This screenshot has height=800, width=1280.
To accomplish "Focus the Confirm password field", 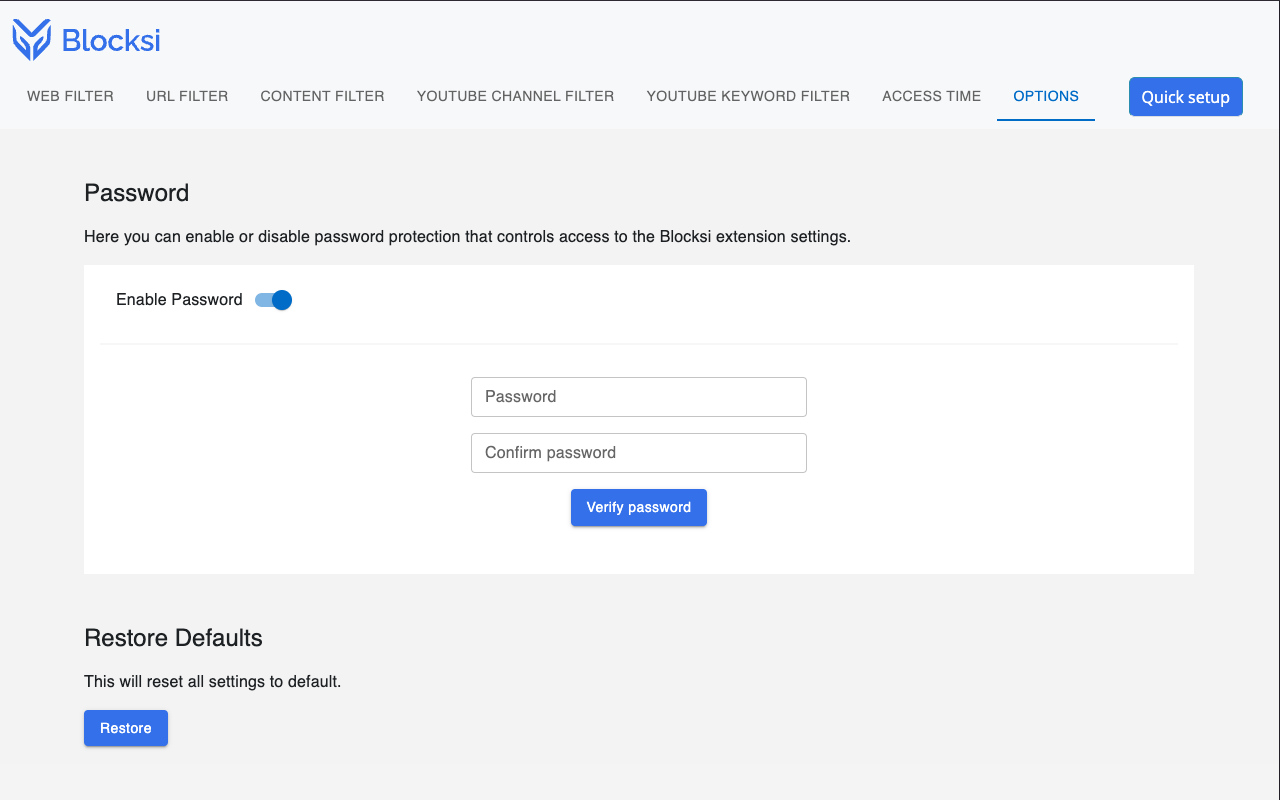I will tap(639, 453).
